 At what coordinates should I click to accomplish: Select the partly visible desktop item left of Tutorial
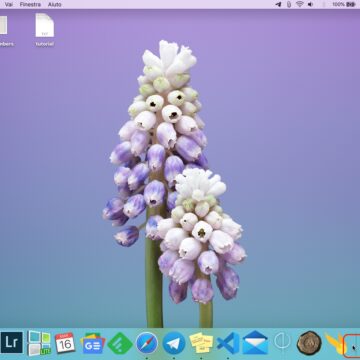(6, 32)
